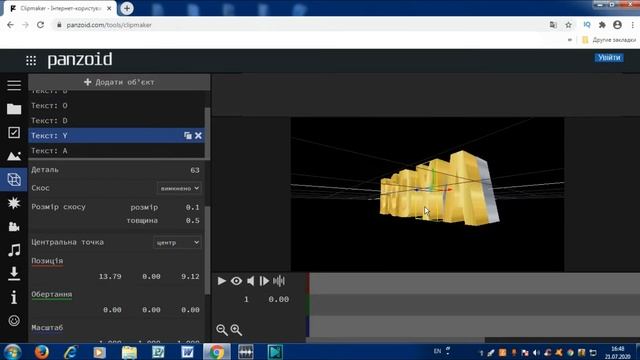This screenshot has width=640, height=360.
Task: Open the hamburger menu in the sidebar
Action: click(14, 85)
